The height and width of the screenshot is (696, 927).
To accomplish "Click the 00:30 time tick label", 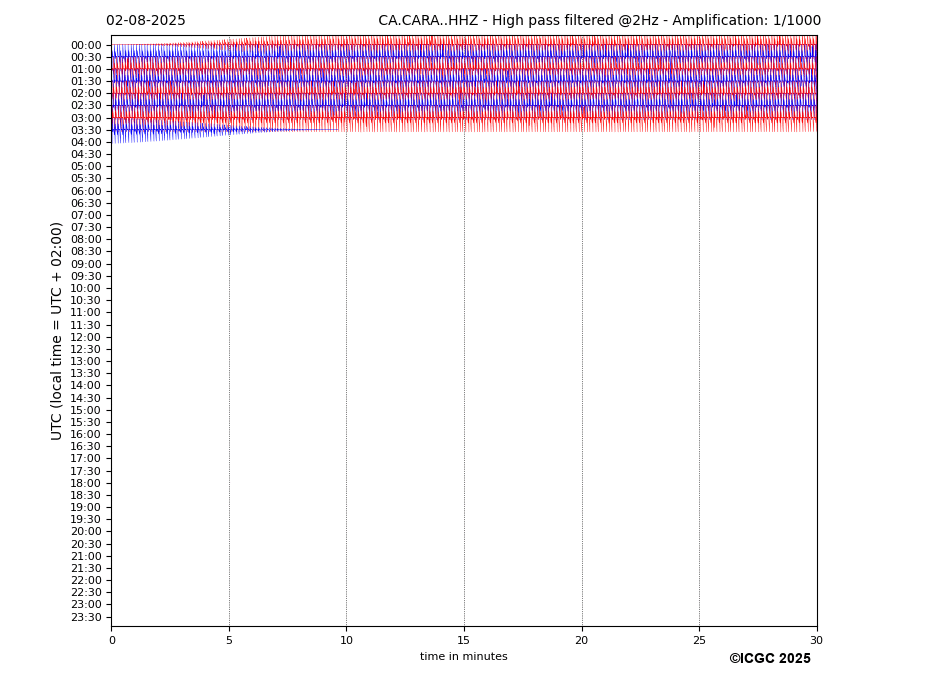I will pos(86,57).
